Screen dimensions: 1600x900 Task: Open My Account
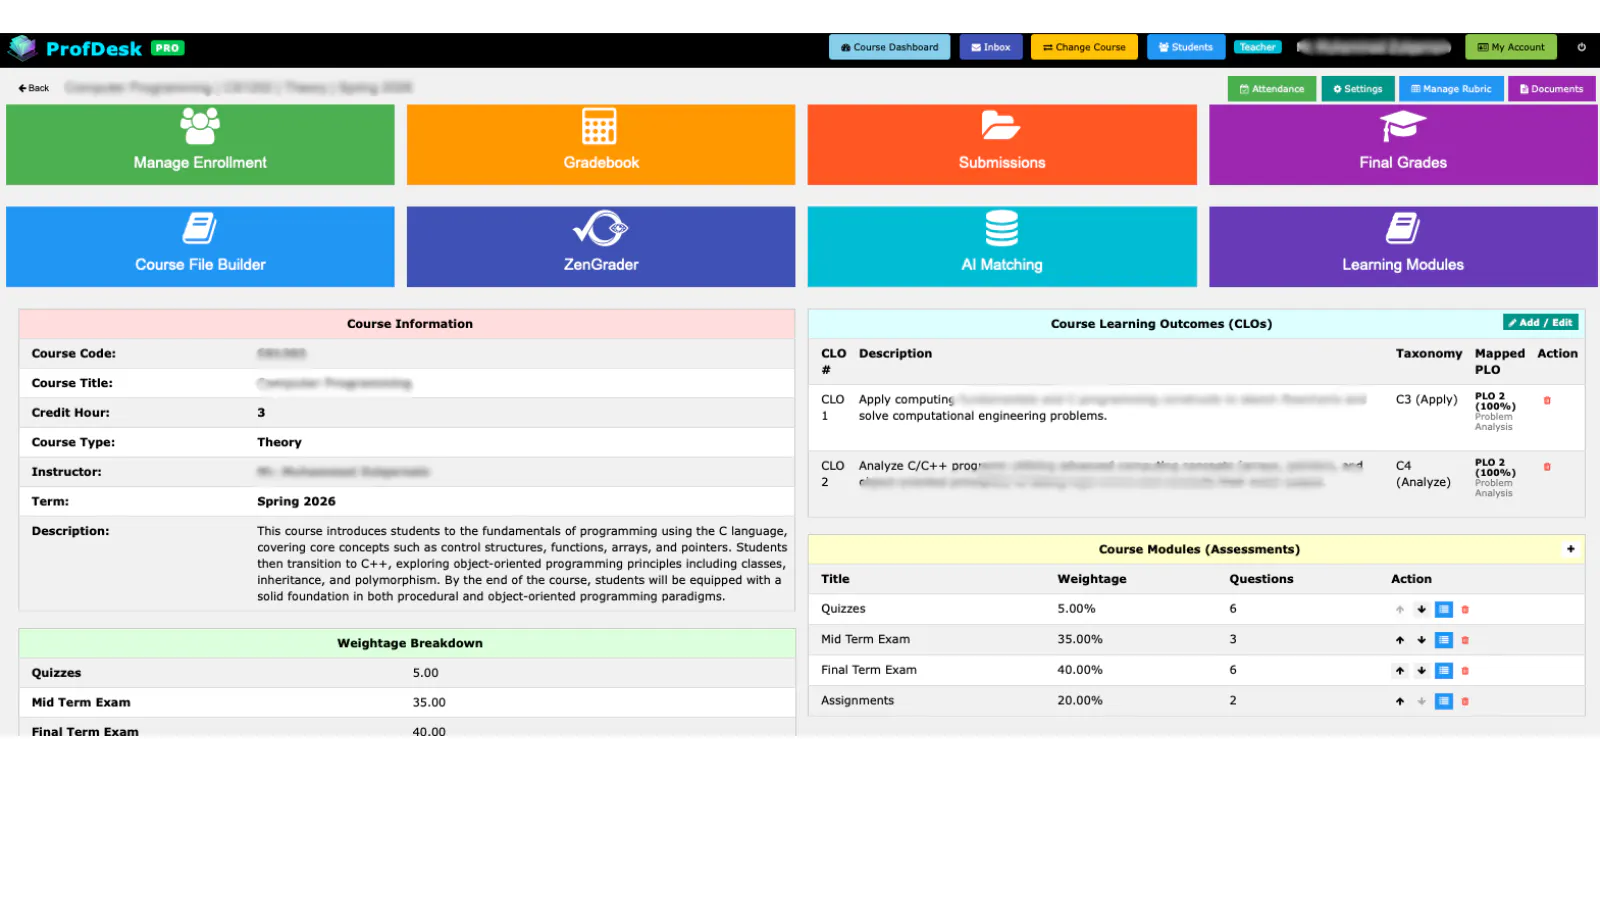(1511, 47)
